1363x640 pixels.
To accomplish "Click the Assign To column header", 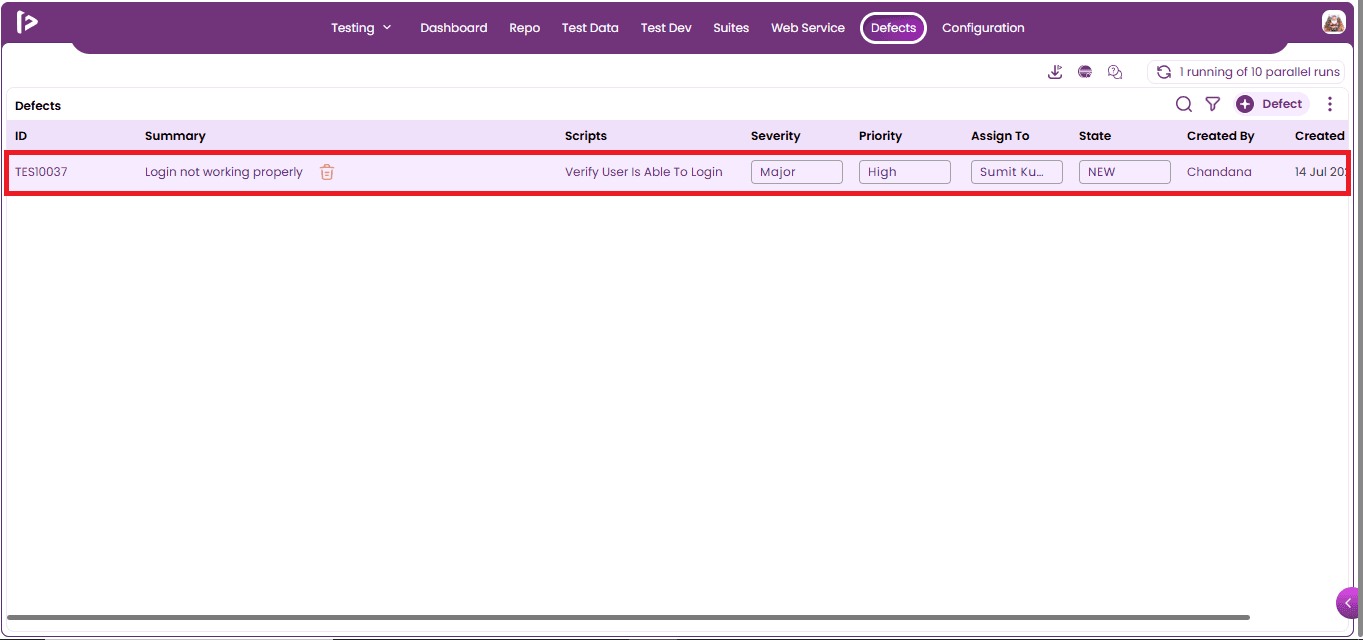I will 1000,136.
